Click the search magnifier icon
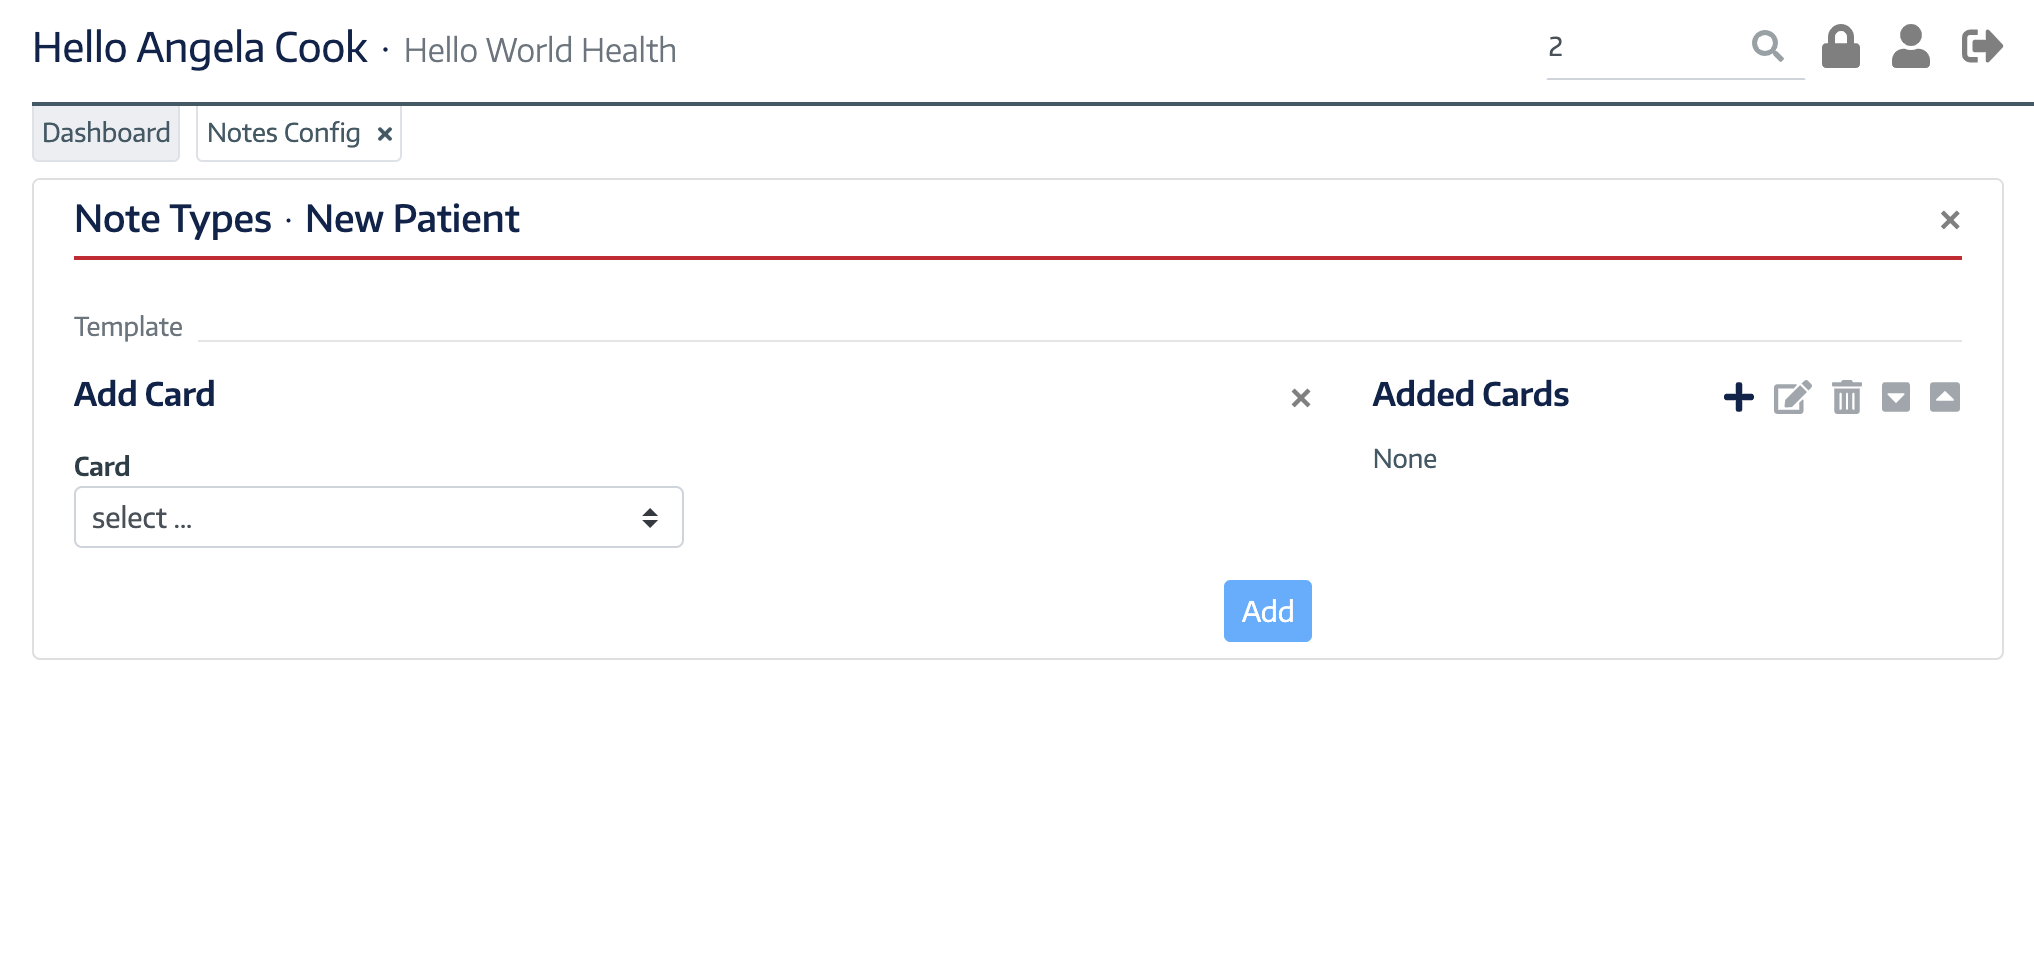Screen dimensions: 2034x962 click(x=1767, y=46)
